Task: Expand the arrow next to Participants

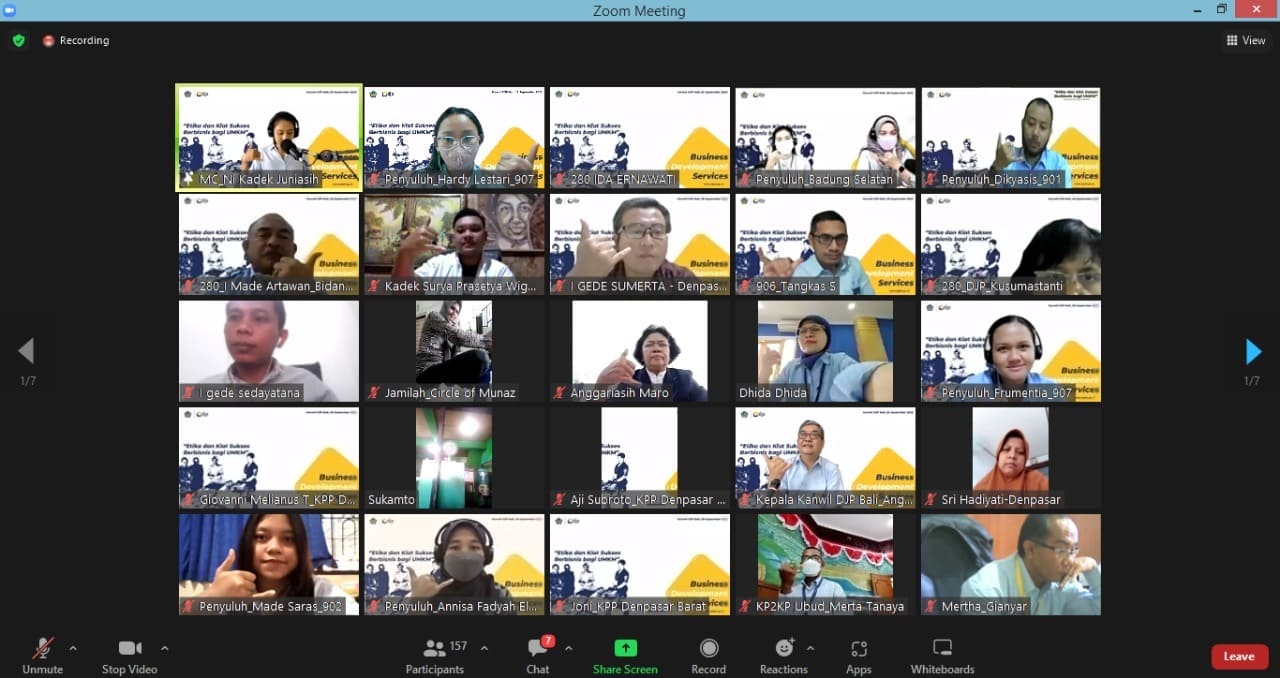Action: click(484, 648)
